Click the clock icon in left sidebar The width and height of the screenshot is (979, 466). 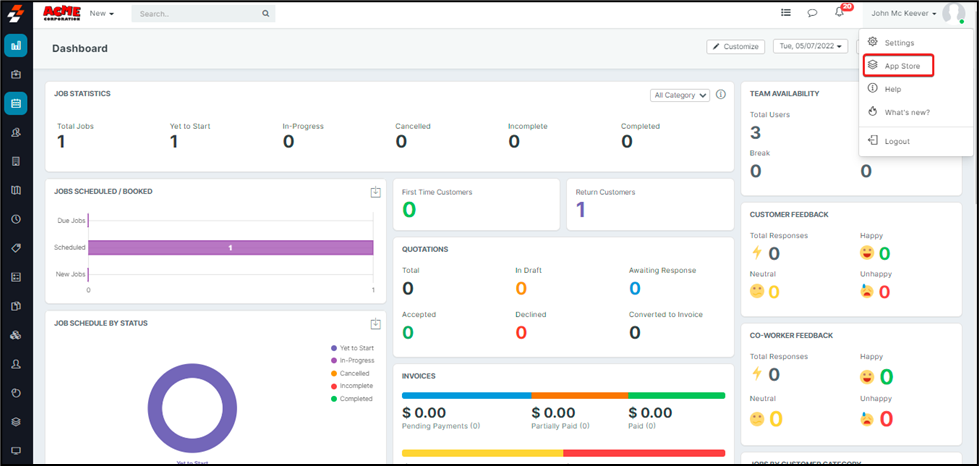point(15,219)
